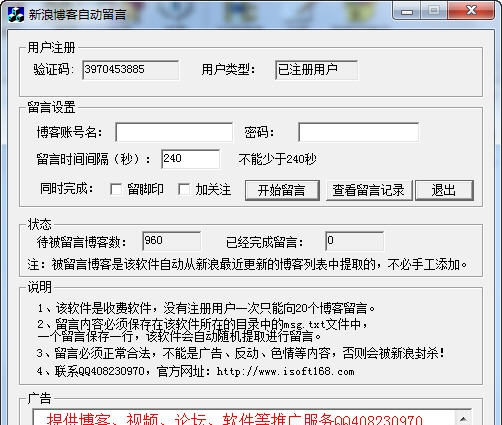Click the 不能少于240秒 hint text
This screenshot has width=502, height=425.
[x=277, y=159]
